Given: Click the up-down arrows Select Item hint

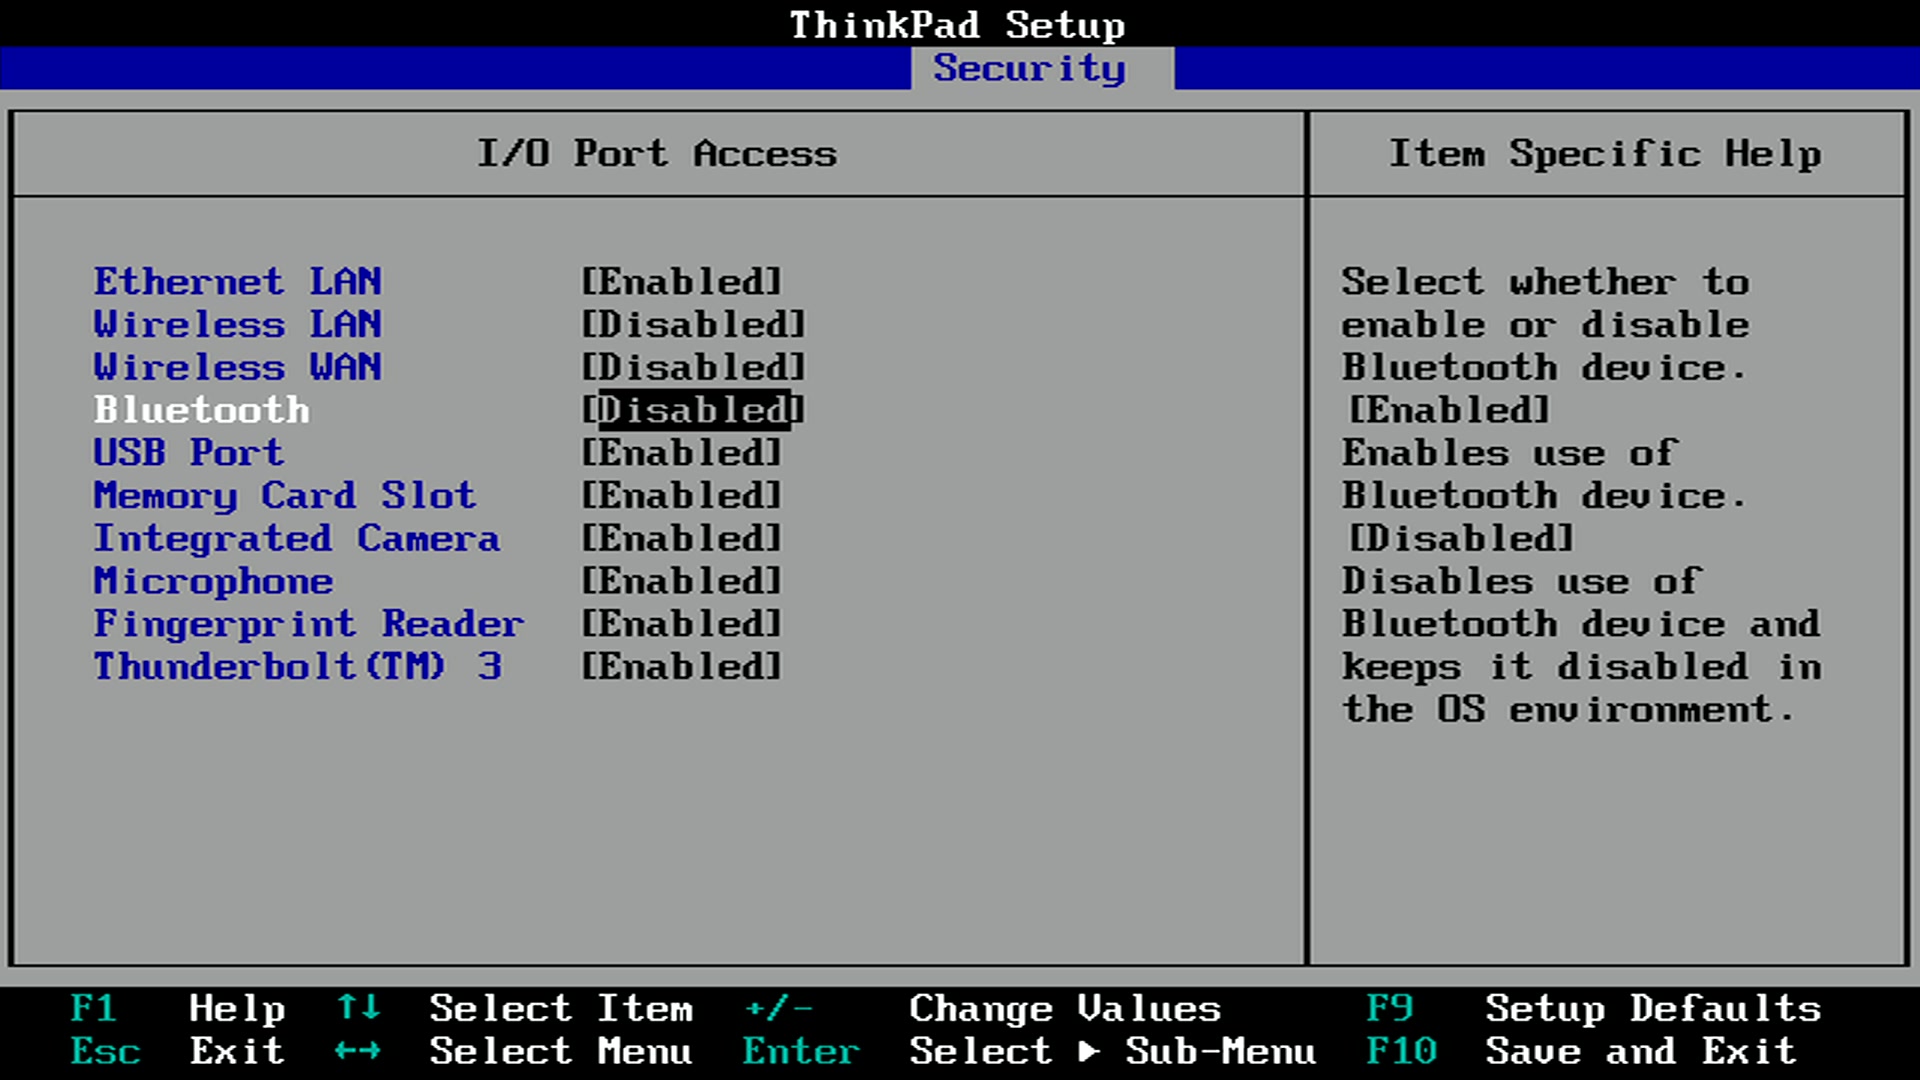Looking at the screenshot, I should click(514, 1008).
